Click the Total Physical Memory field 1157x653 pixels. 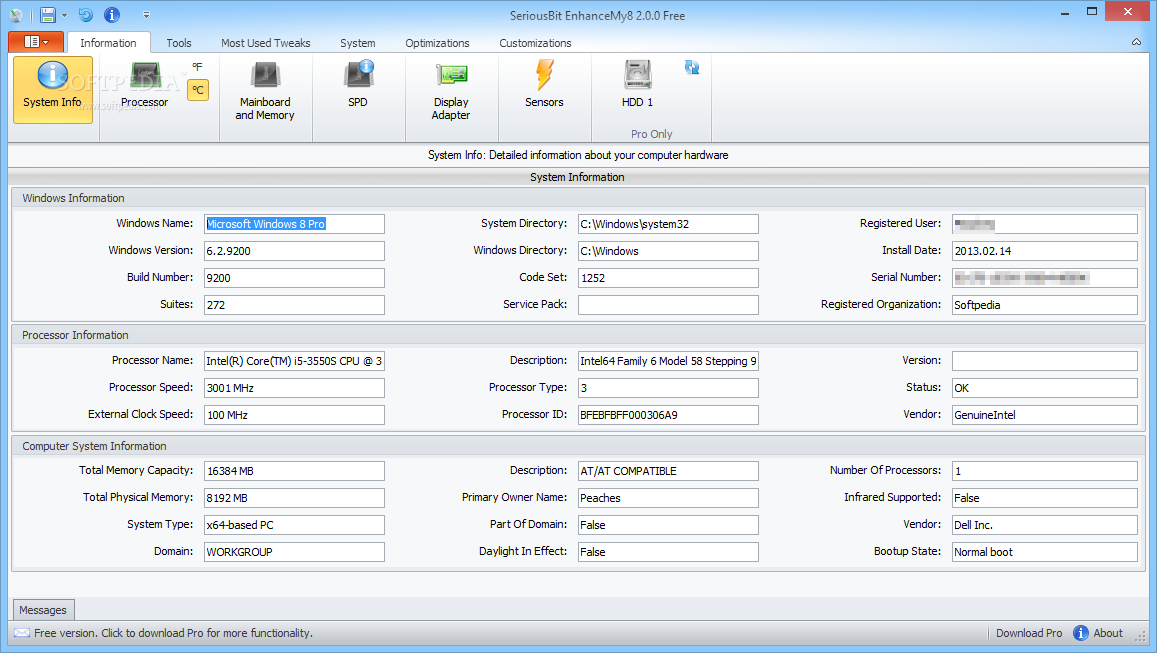(294, 498)
